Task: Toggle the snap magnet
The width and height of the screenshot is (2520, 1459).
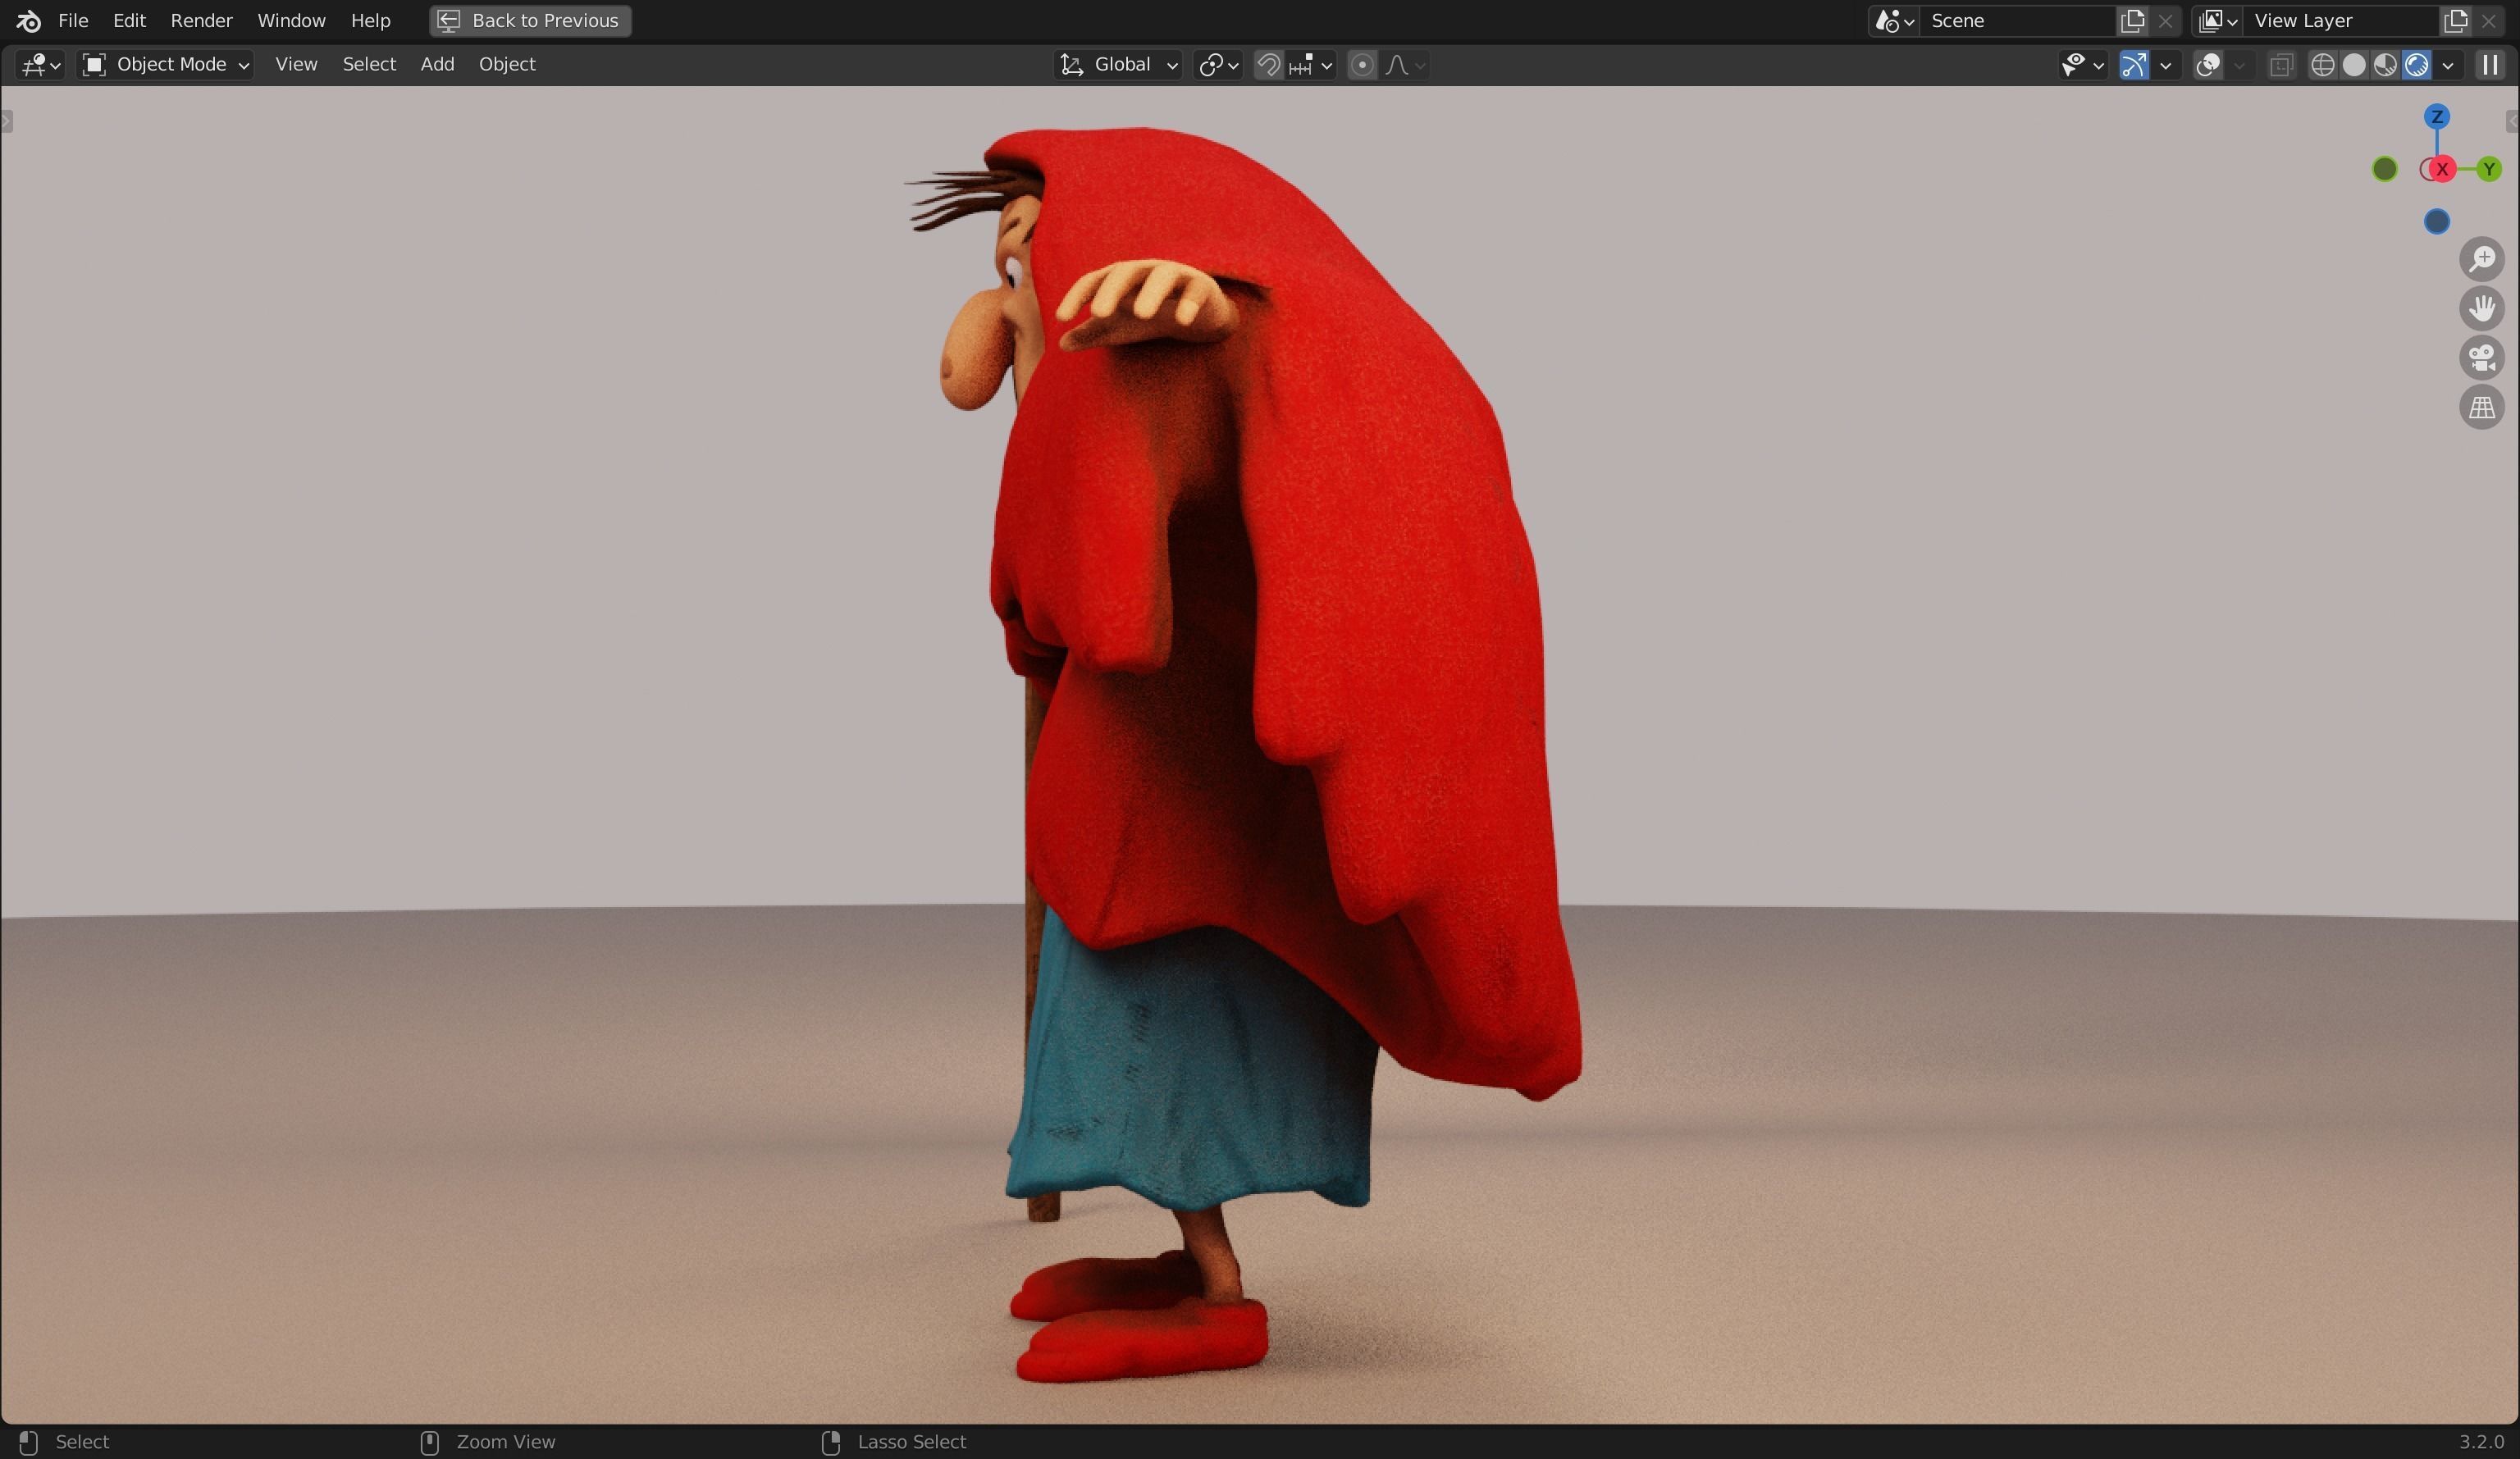Action: point(1268,65)
